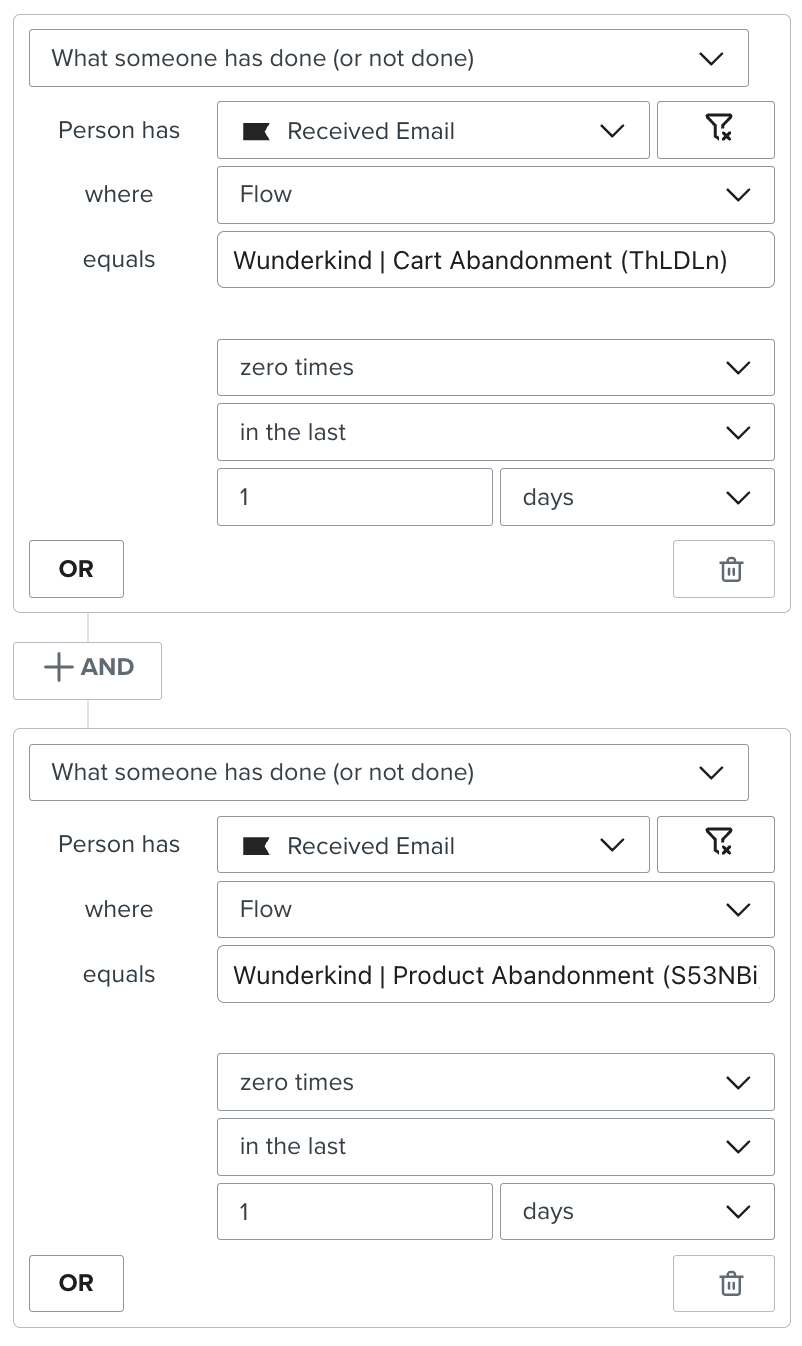Open the second Flow filter dropdown
The width and height of the screenshot is (802, 1346).
coord(495,909)
